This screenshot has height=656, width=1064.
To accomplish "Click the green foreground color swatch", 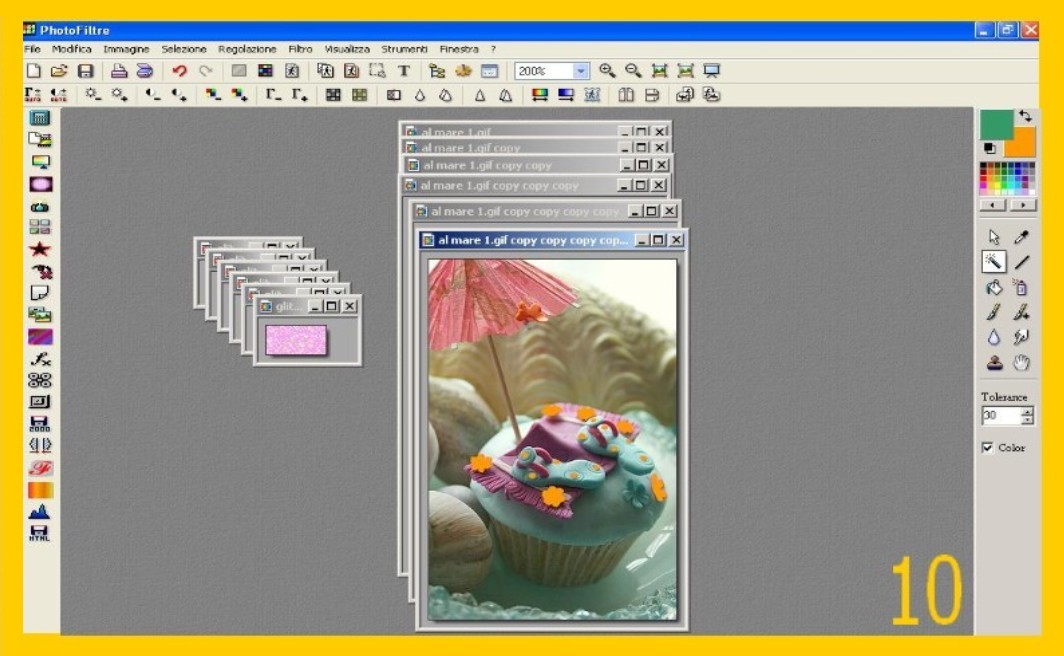I will 995,125.
